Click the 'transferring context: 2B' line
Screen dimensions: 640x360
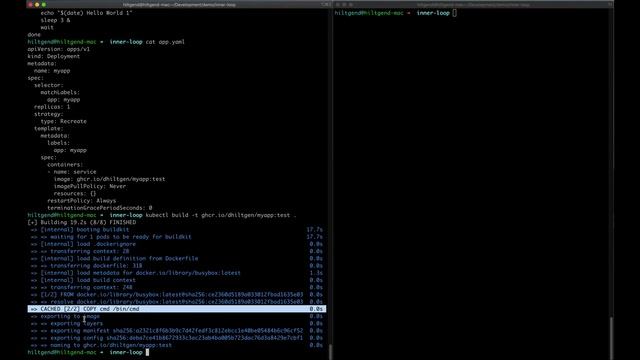click(x=80, y=251)
